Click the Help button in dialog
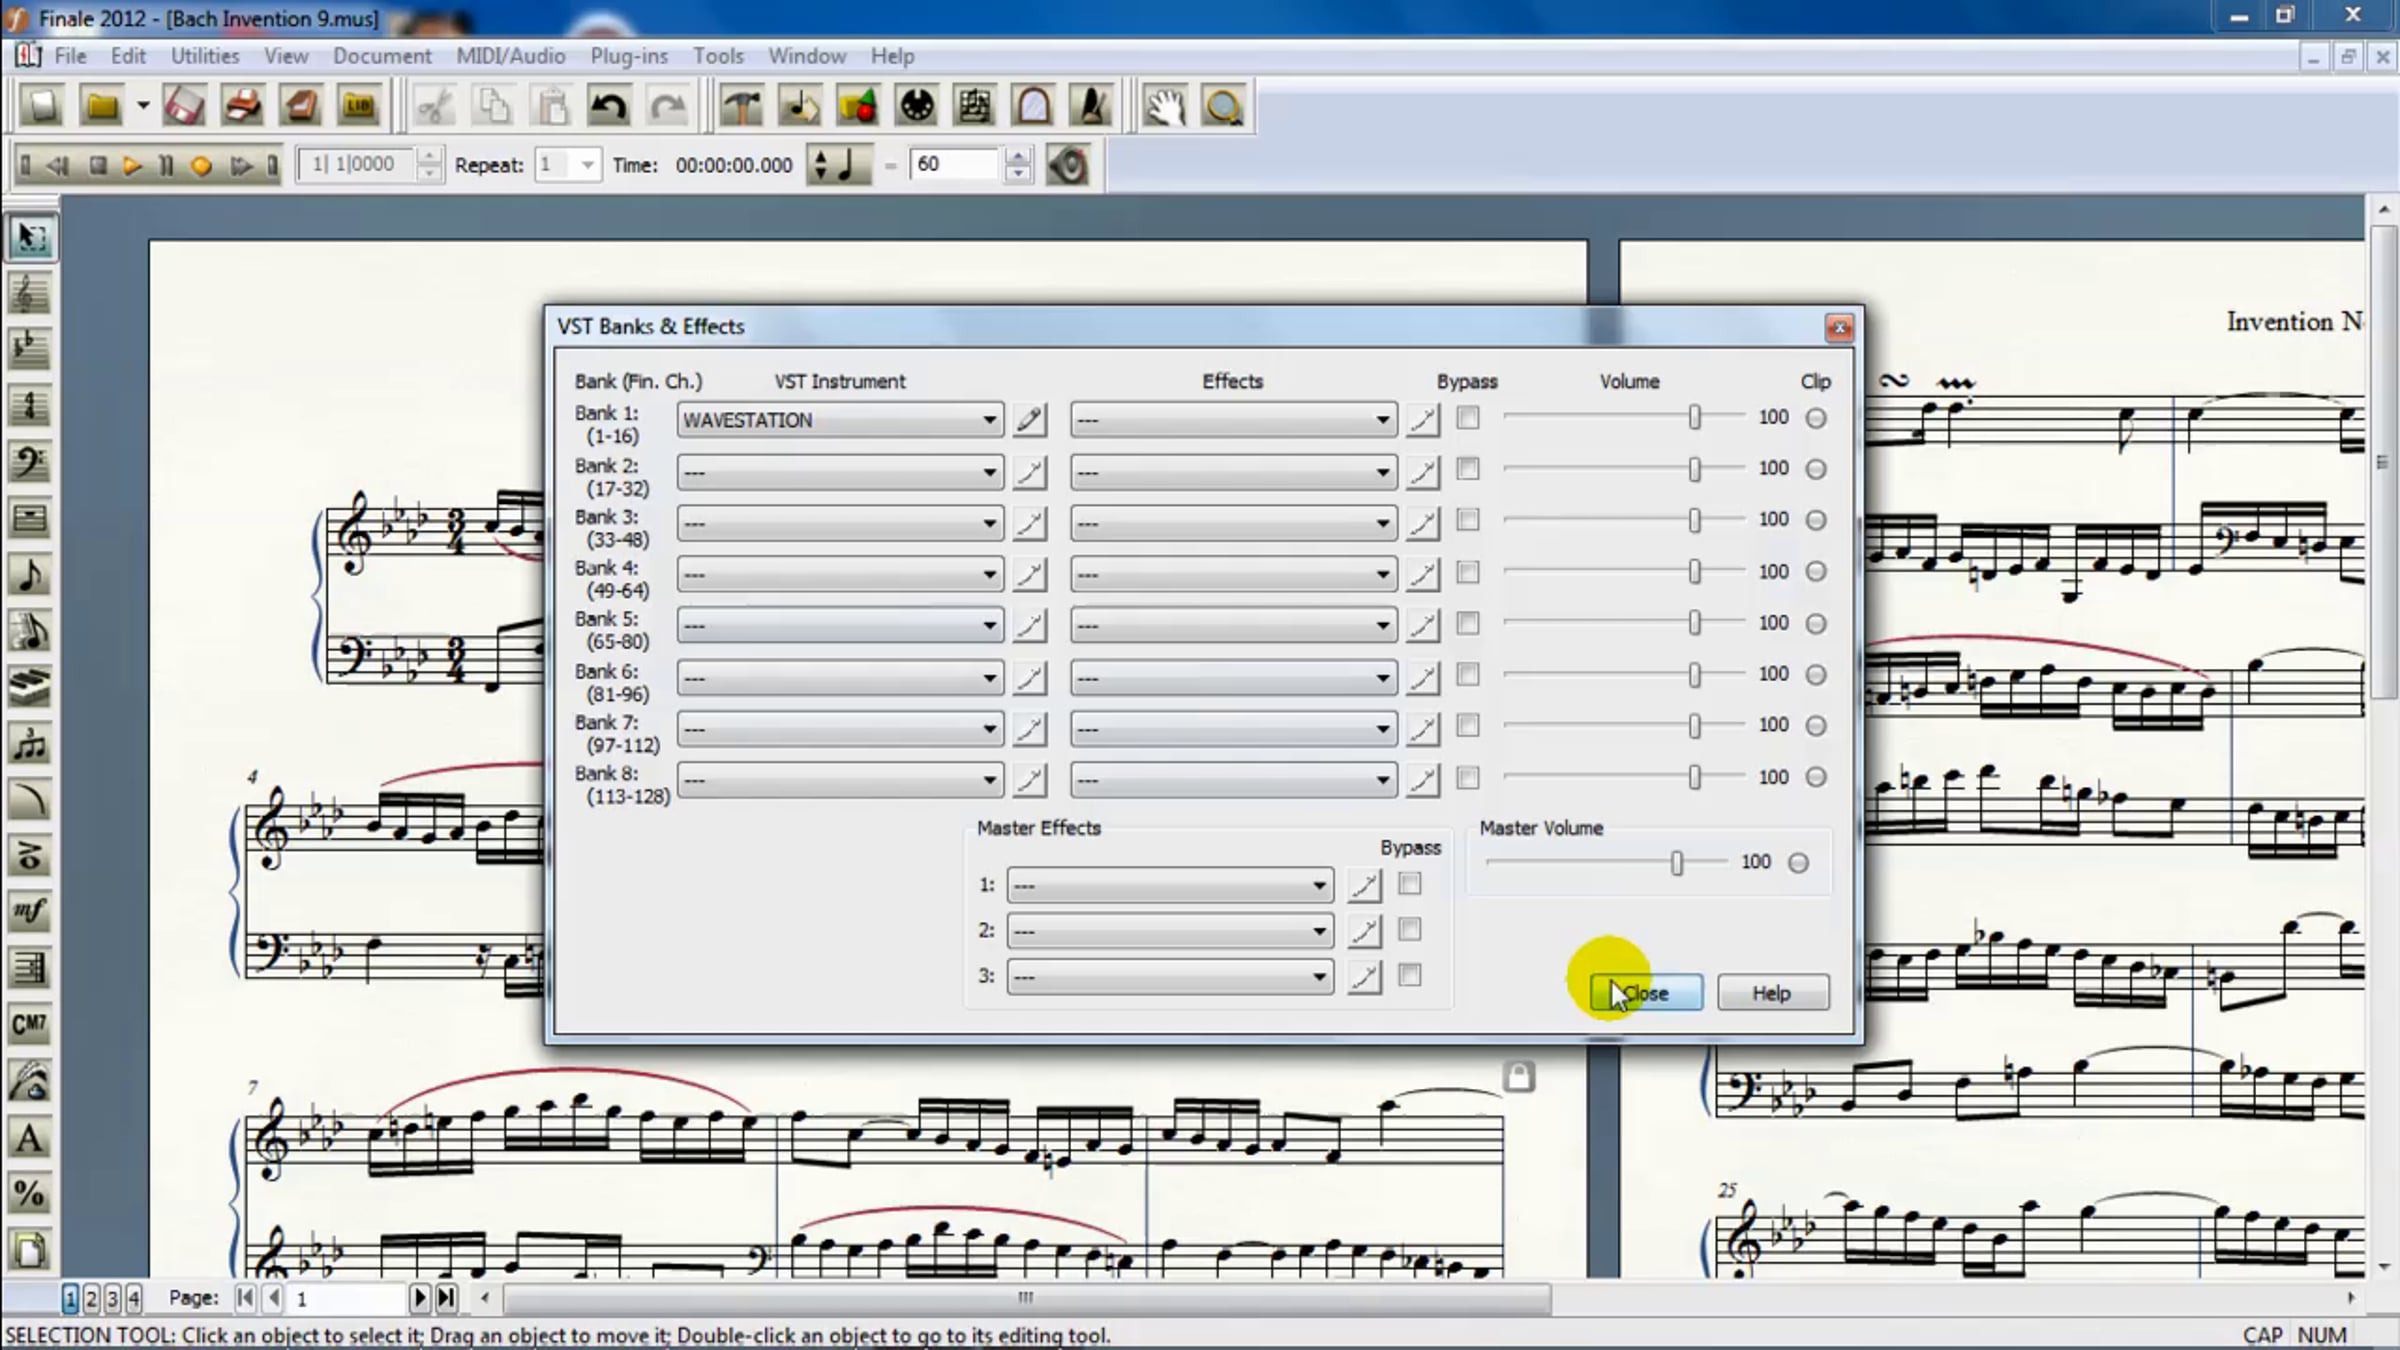Image resolution: width=2400 pixels, height=1350 pixels. coord(1772,993)
